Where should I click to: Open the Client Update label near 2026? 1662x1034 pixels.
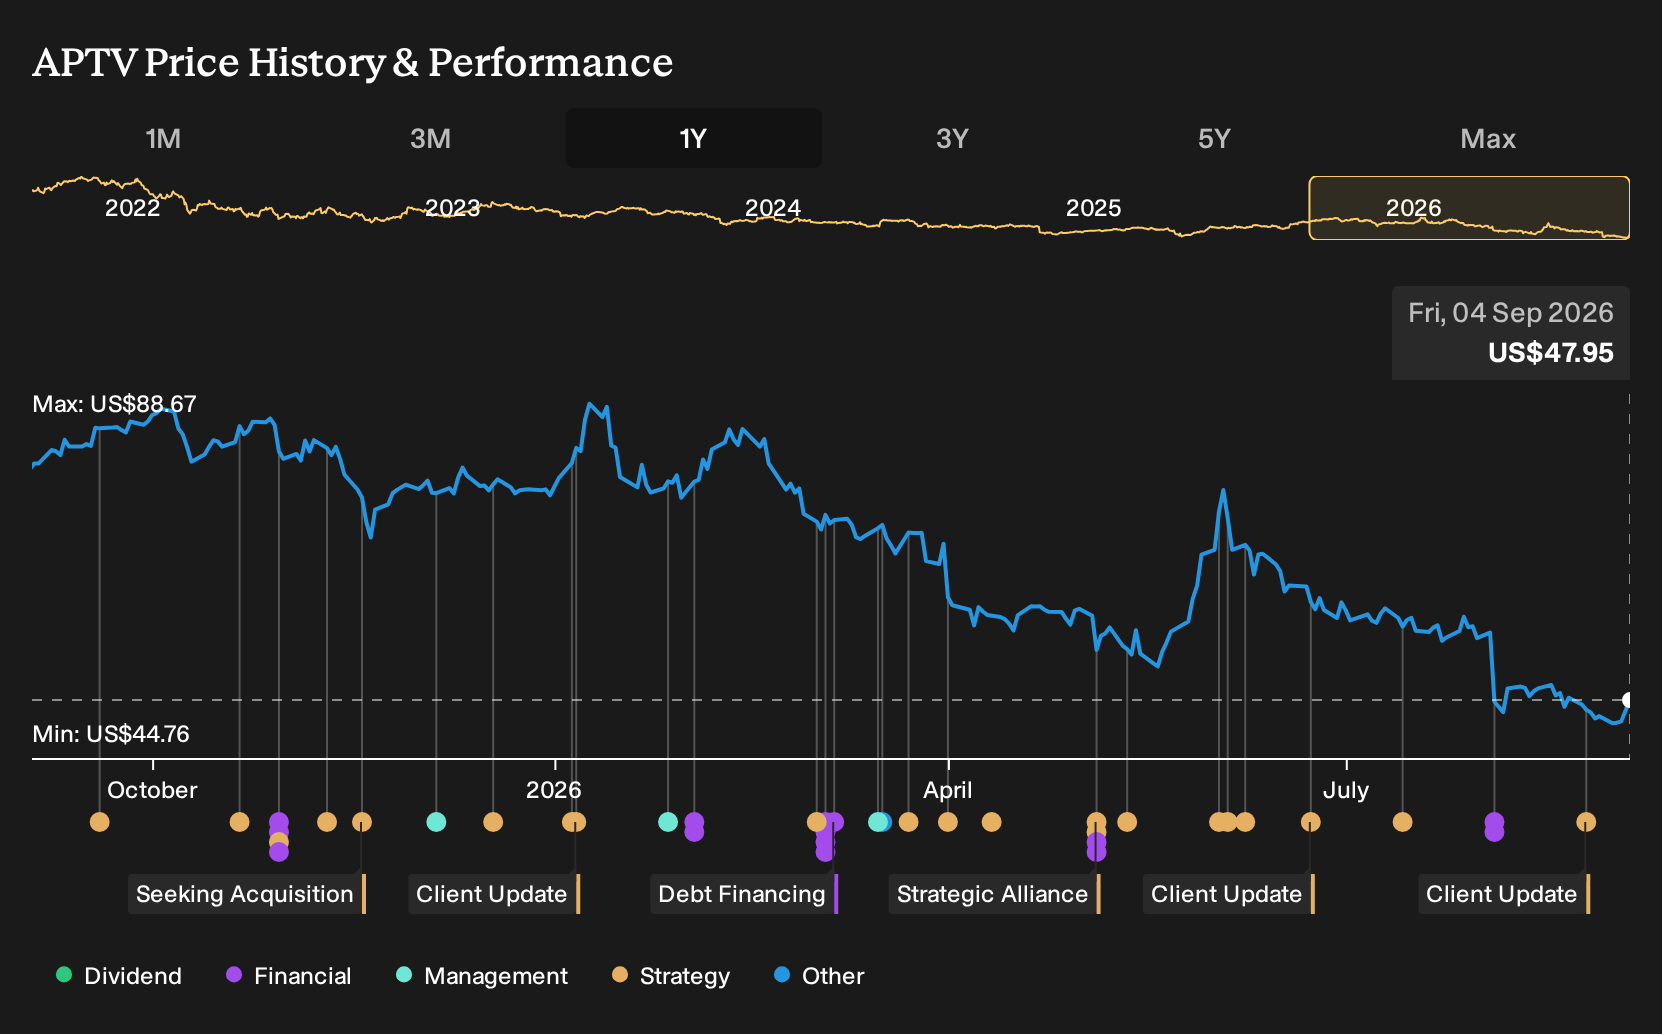tap(494, 894)
